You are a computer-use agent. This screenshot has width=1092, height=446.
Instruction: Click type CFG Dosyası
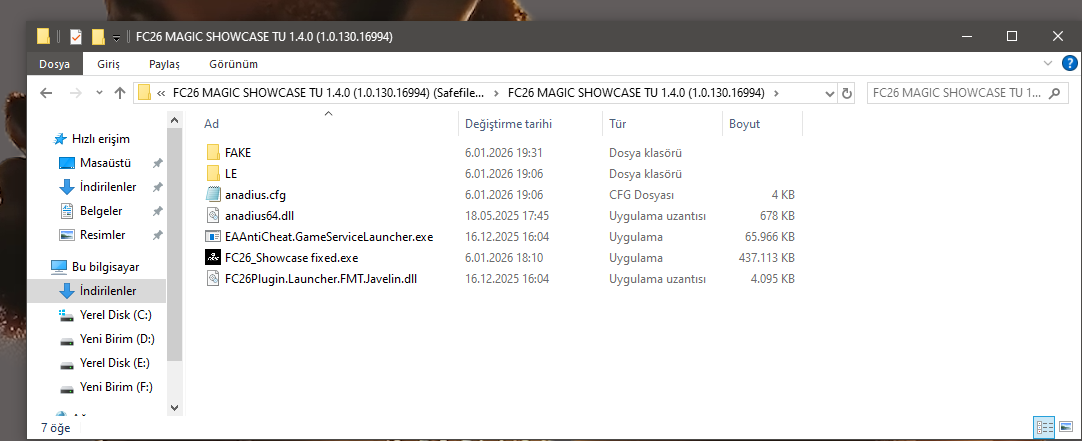[641, 195]
